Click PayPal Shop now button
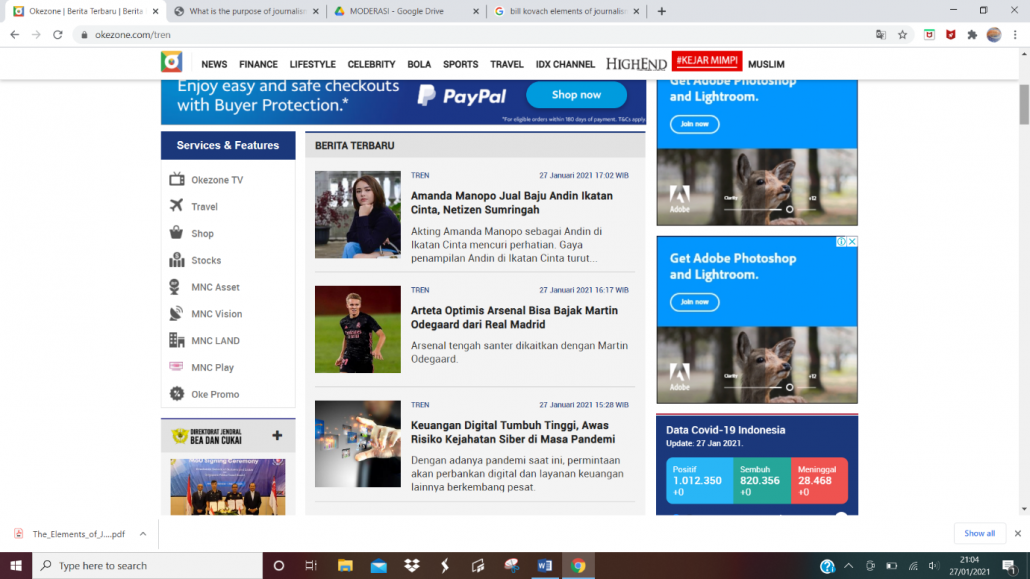1030x579 pixels. click(x=576, y=95)
